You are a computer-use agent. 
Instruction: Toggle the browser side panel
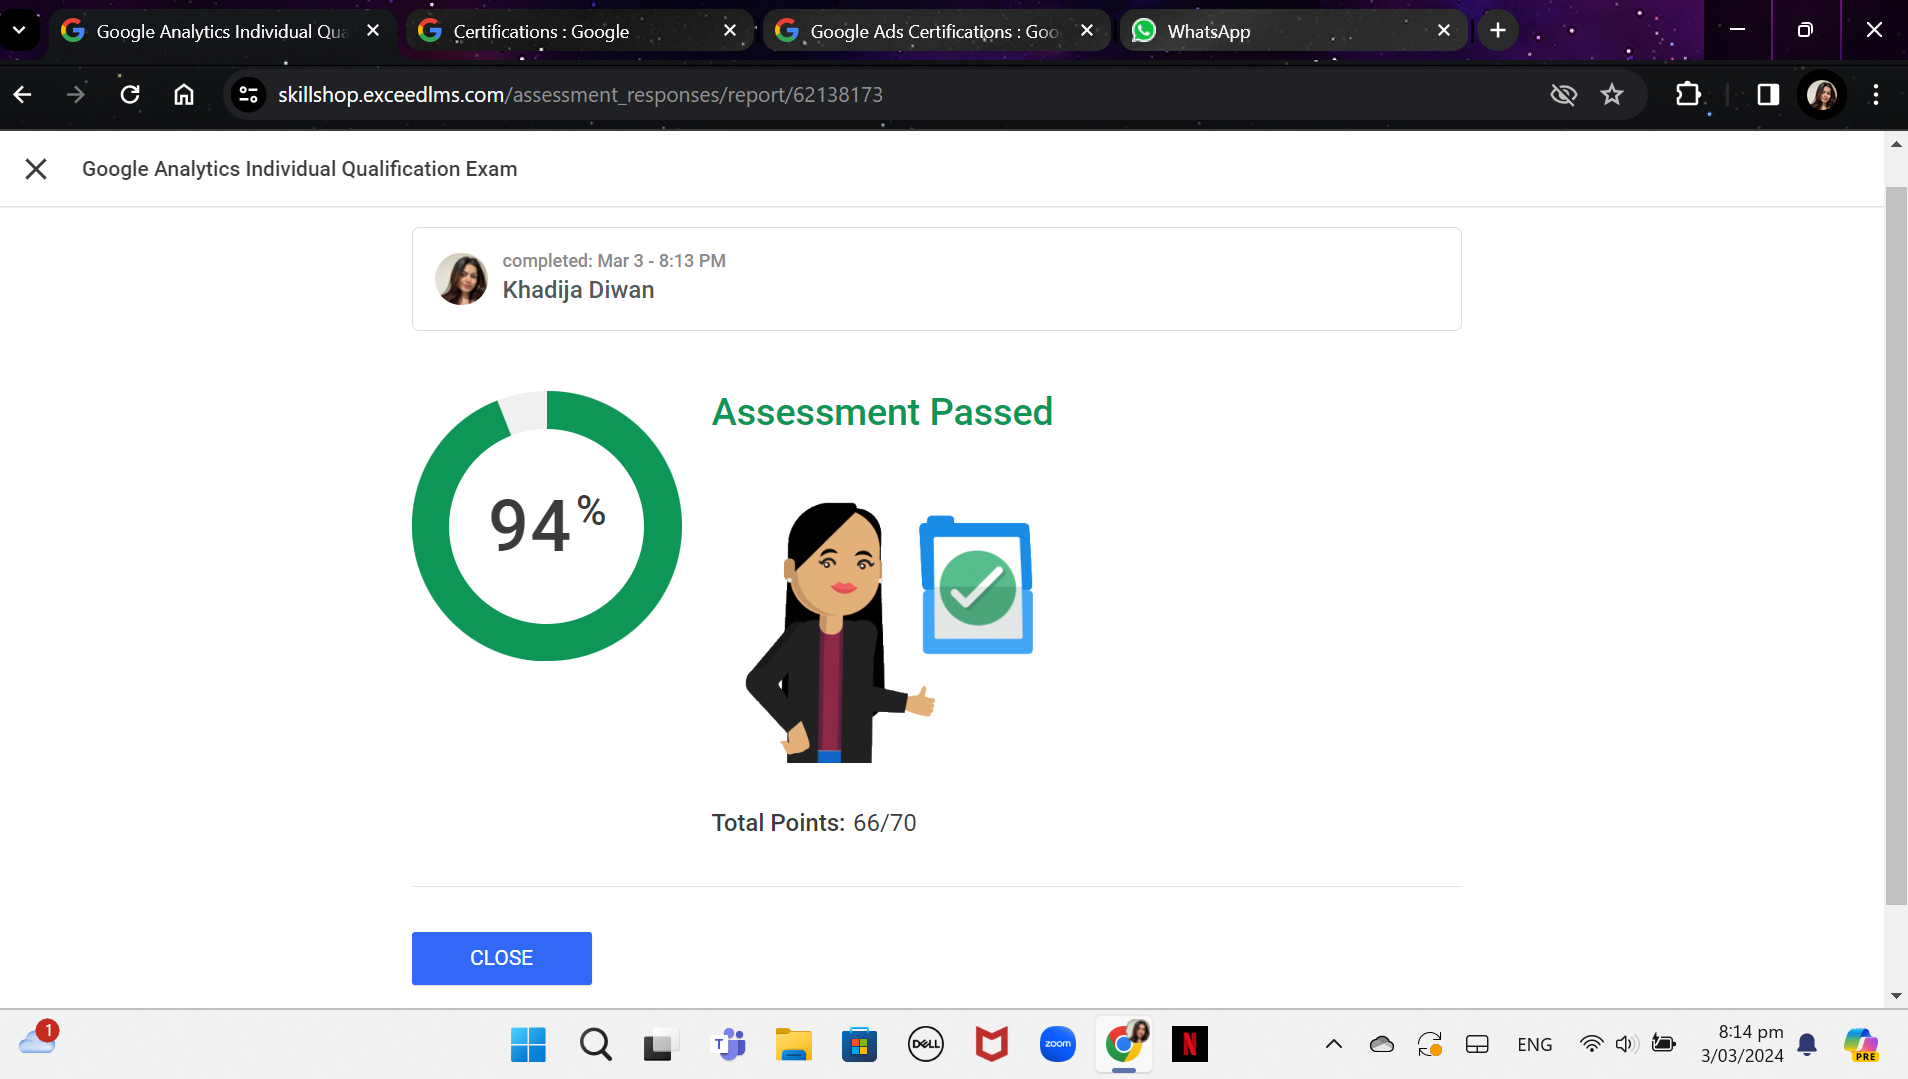1767,94
